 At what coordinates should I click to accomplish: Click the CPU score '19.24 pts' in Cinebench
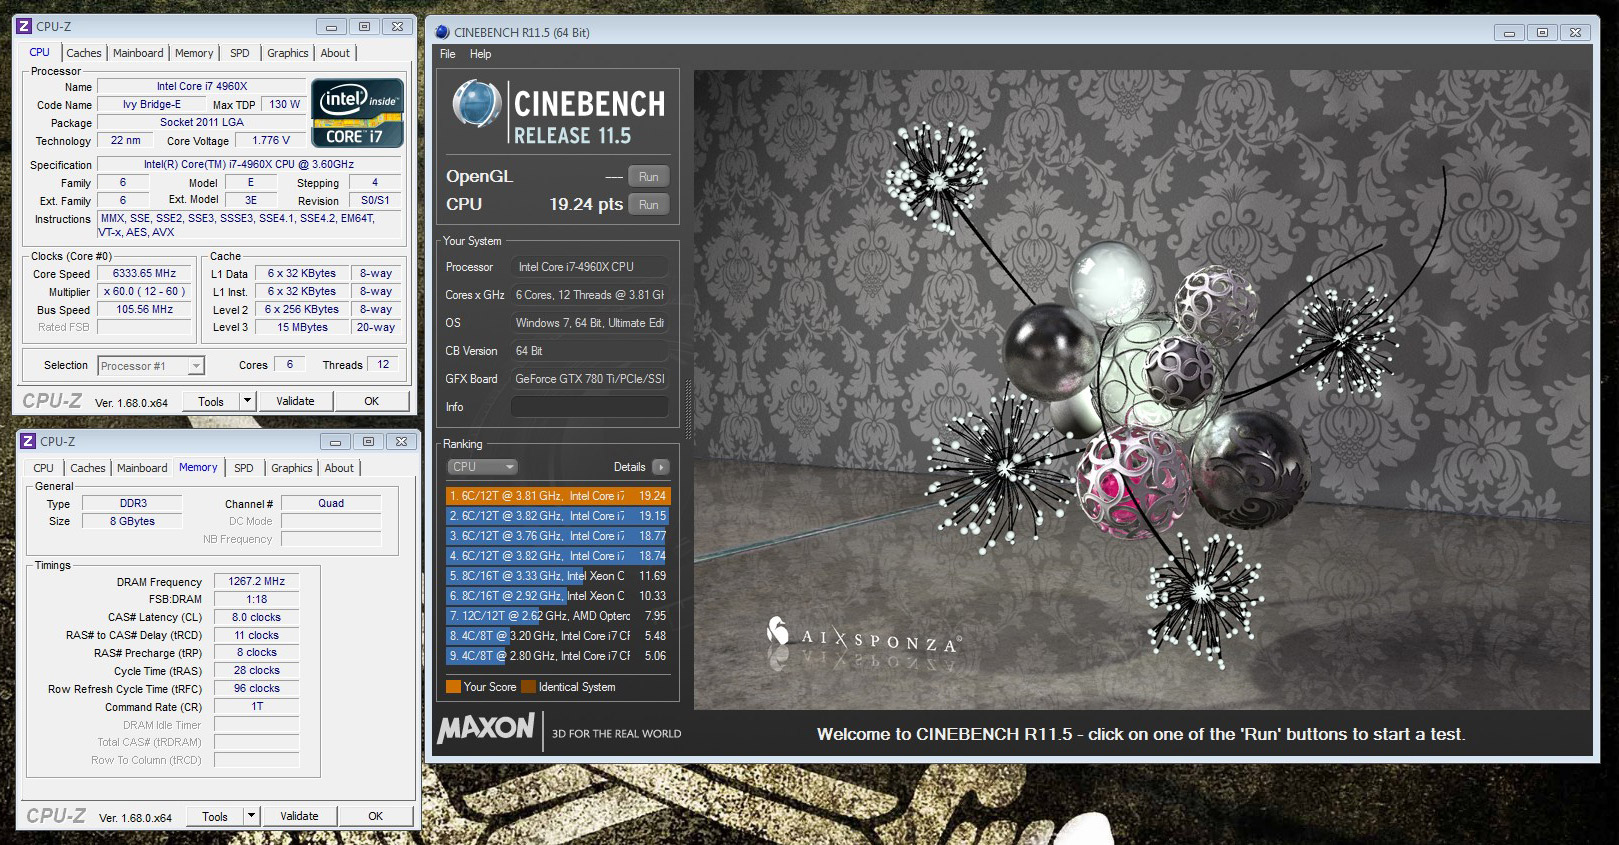[586, 204]
